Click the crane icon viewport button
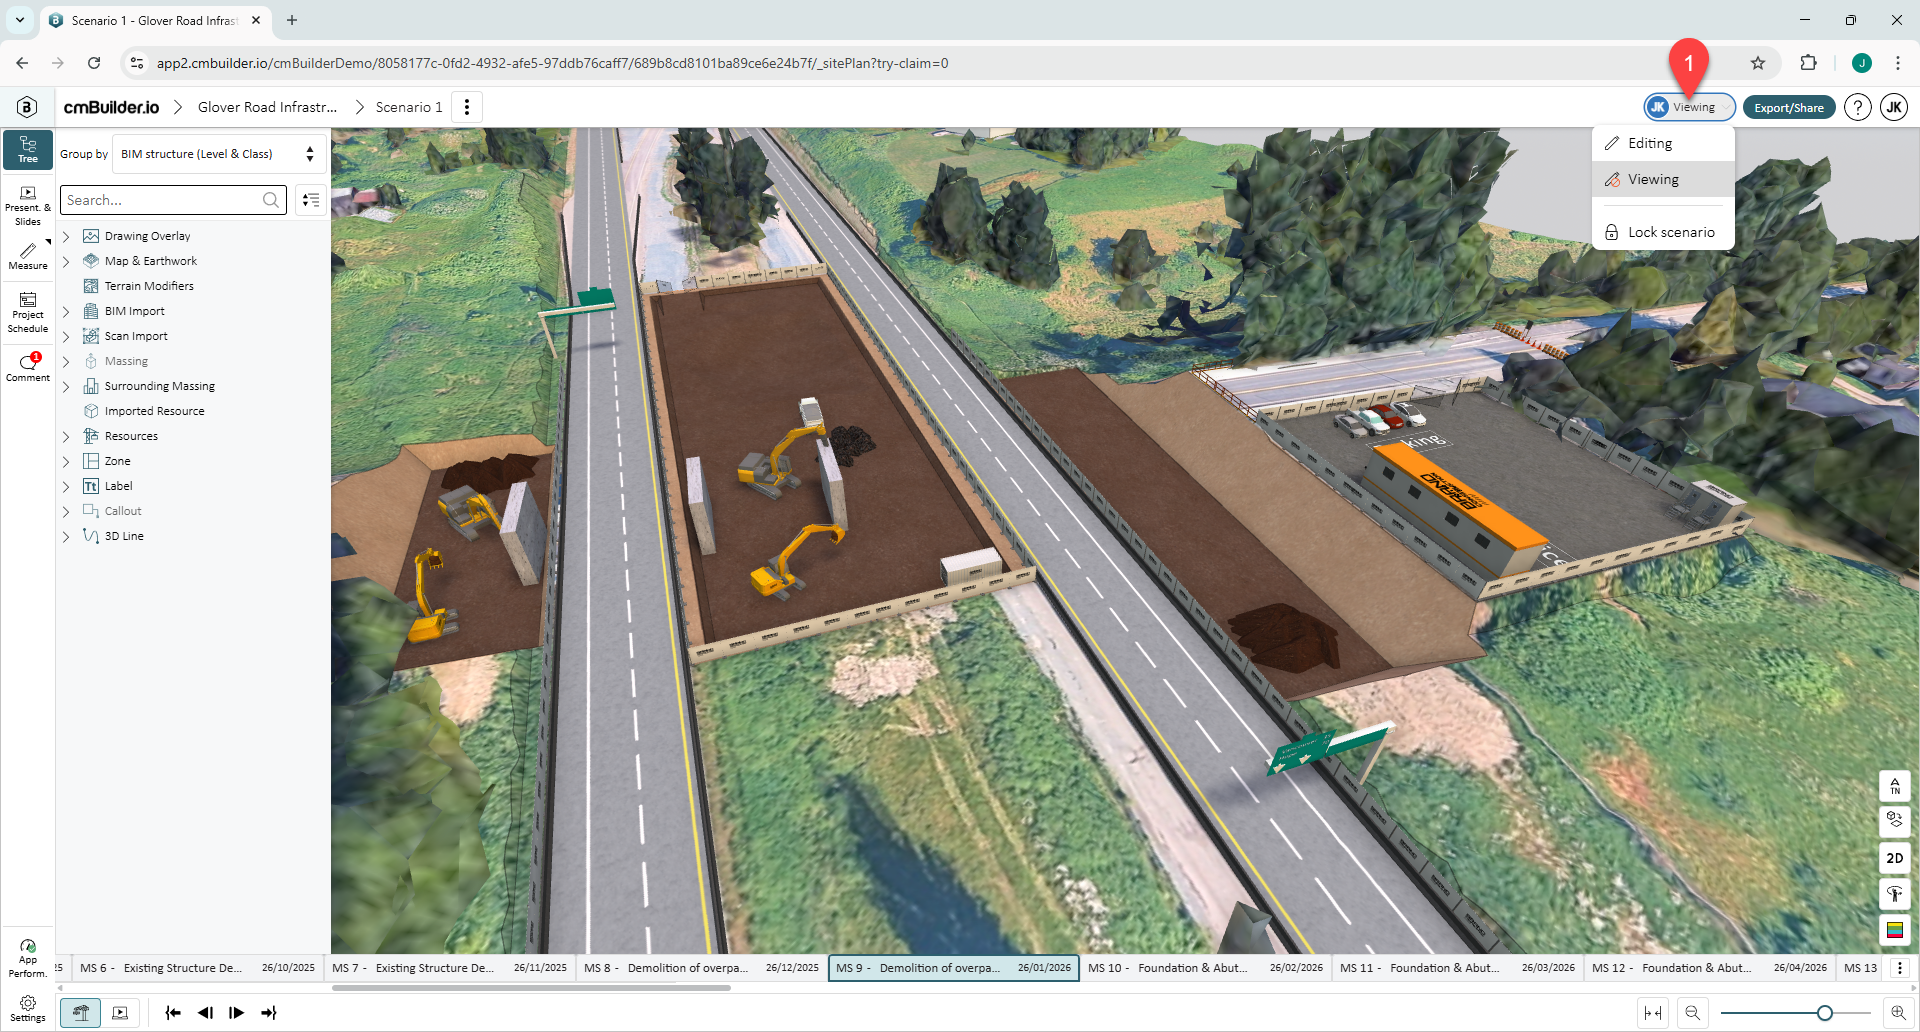Viewport: 1920px width, 1032px height. pos(1895,894)
